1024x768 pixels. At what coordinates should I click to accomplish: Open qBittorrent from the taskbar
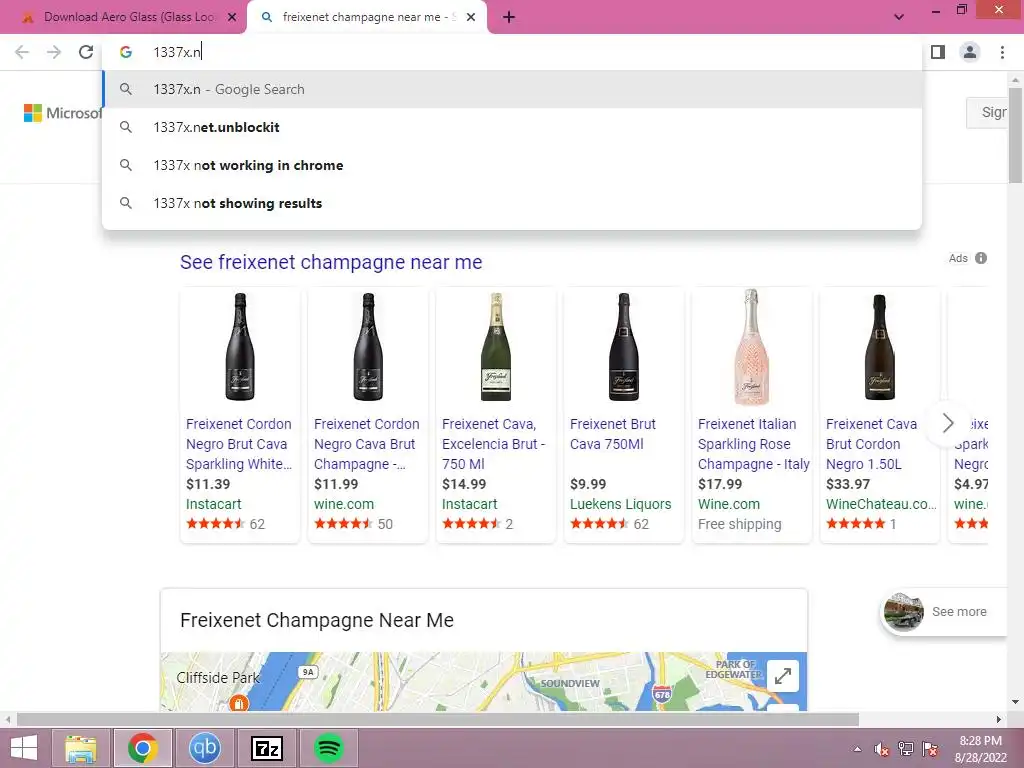[x=204, y=748]
